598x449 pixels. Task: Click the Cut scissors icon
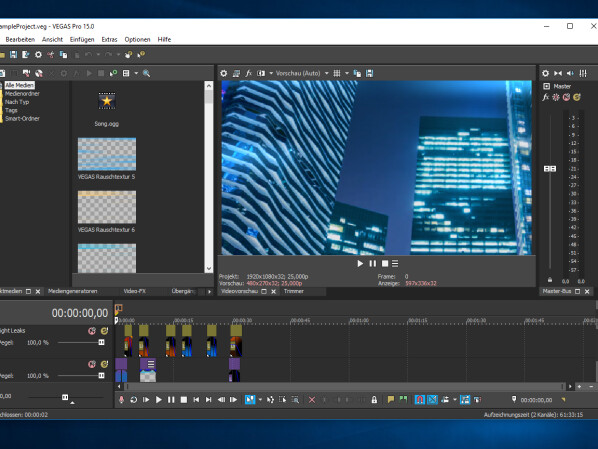pos(51,55)
